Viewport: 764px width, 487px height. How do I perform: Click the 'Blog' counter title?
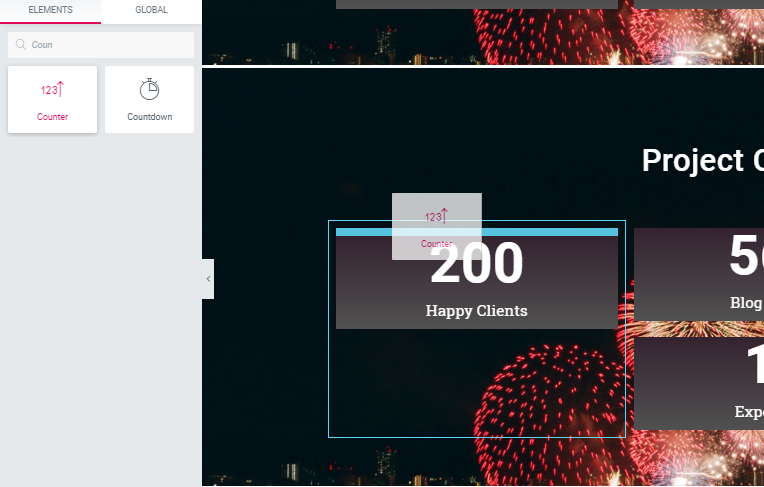tap(746, 303)
